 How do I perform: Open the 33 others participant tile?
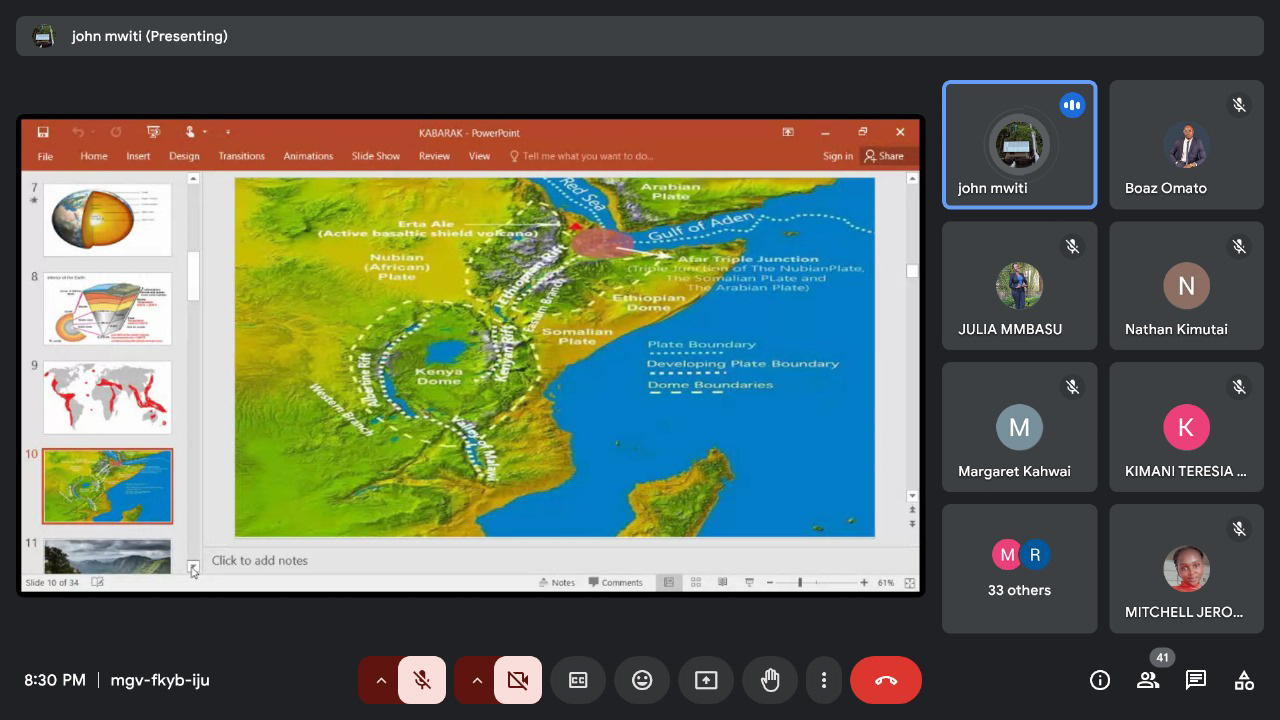pyautogui.click(x=1019, y=569)
